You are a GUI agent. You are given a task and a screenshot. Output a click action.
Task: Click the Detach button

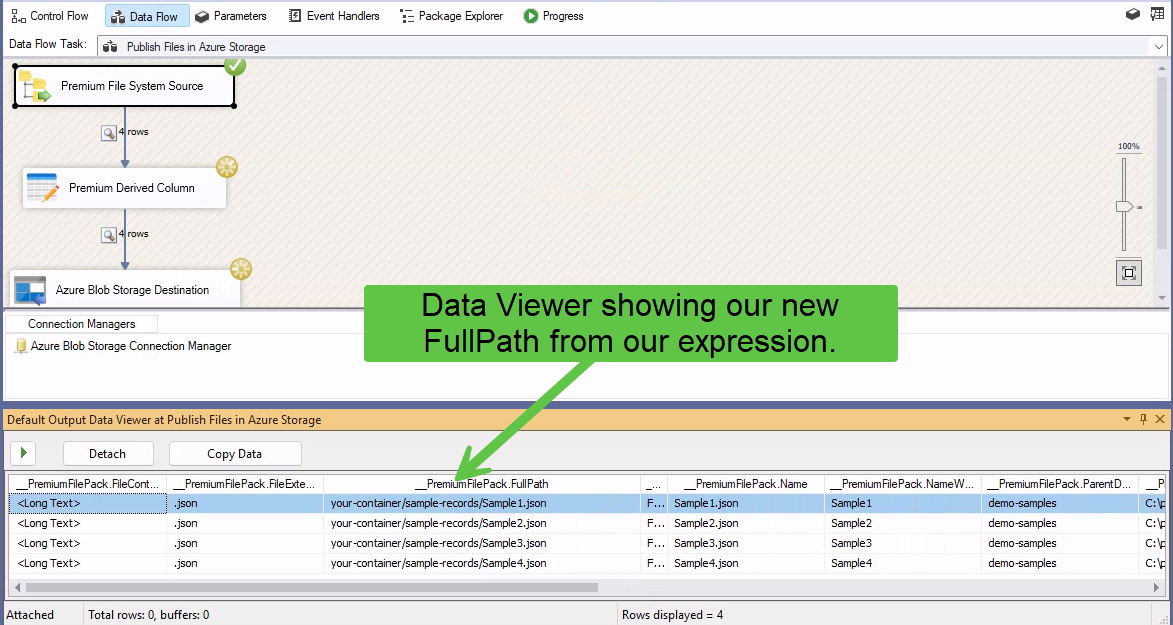coord(108,454)
